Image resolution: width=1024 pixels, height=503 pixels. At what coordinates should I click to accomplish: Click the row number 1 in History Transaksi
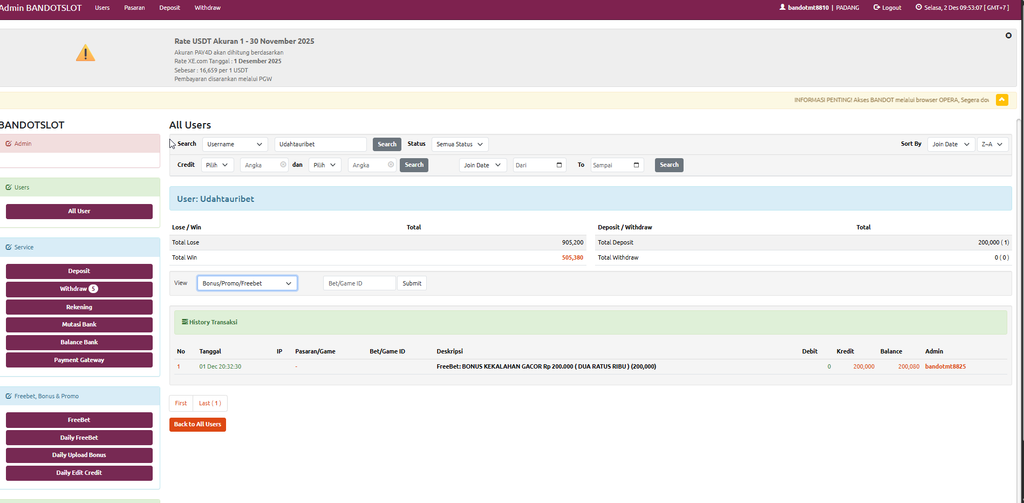[x=178, y=367]
